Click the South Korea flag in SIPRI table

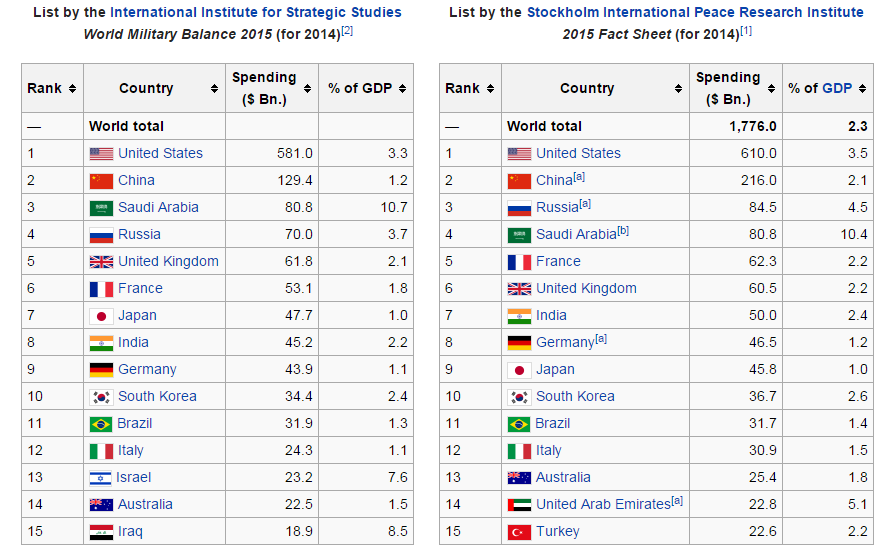pos(519,397)
